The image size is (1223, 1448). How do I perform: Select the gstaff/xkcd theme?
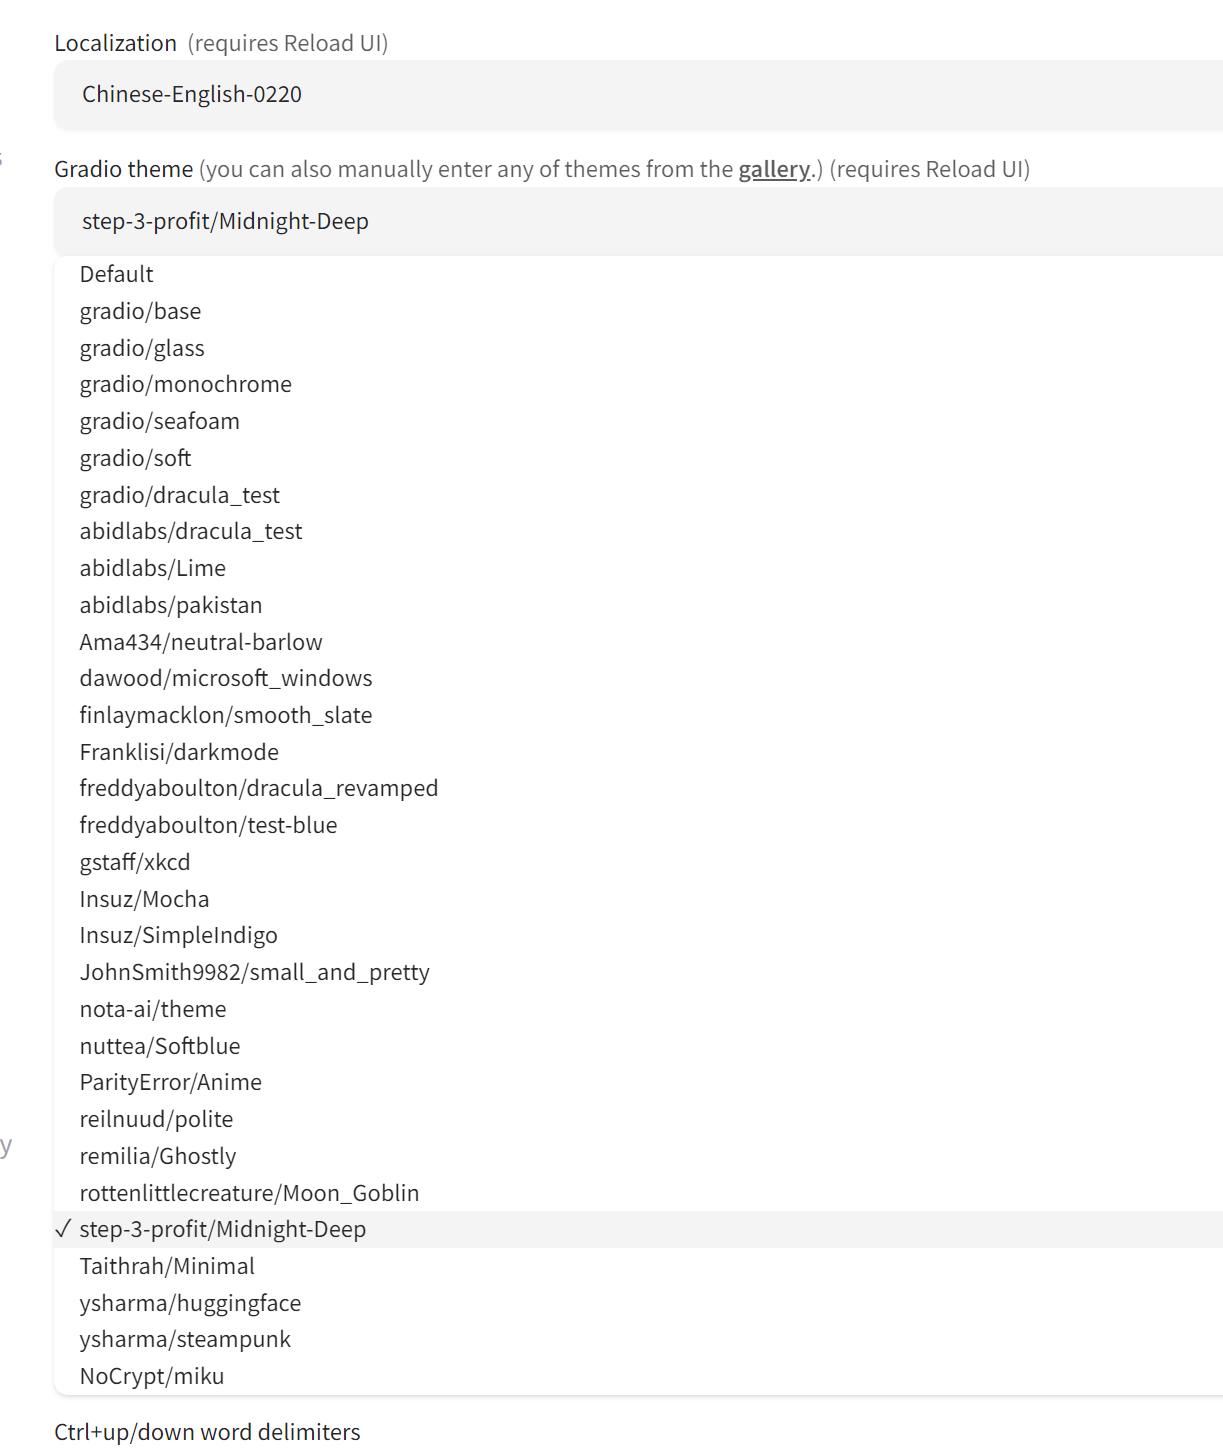(136, 862)
